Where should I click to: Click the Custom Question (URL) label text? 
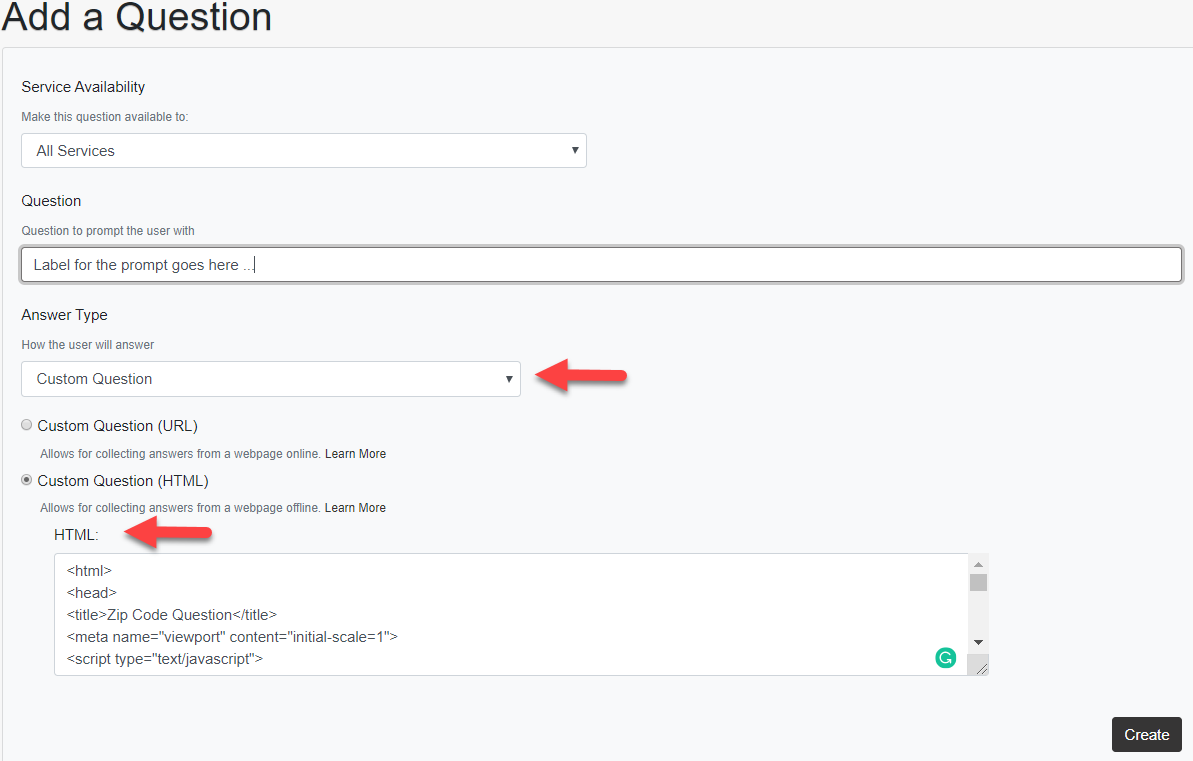(117, 426)
